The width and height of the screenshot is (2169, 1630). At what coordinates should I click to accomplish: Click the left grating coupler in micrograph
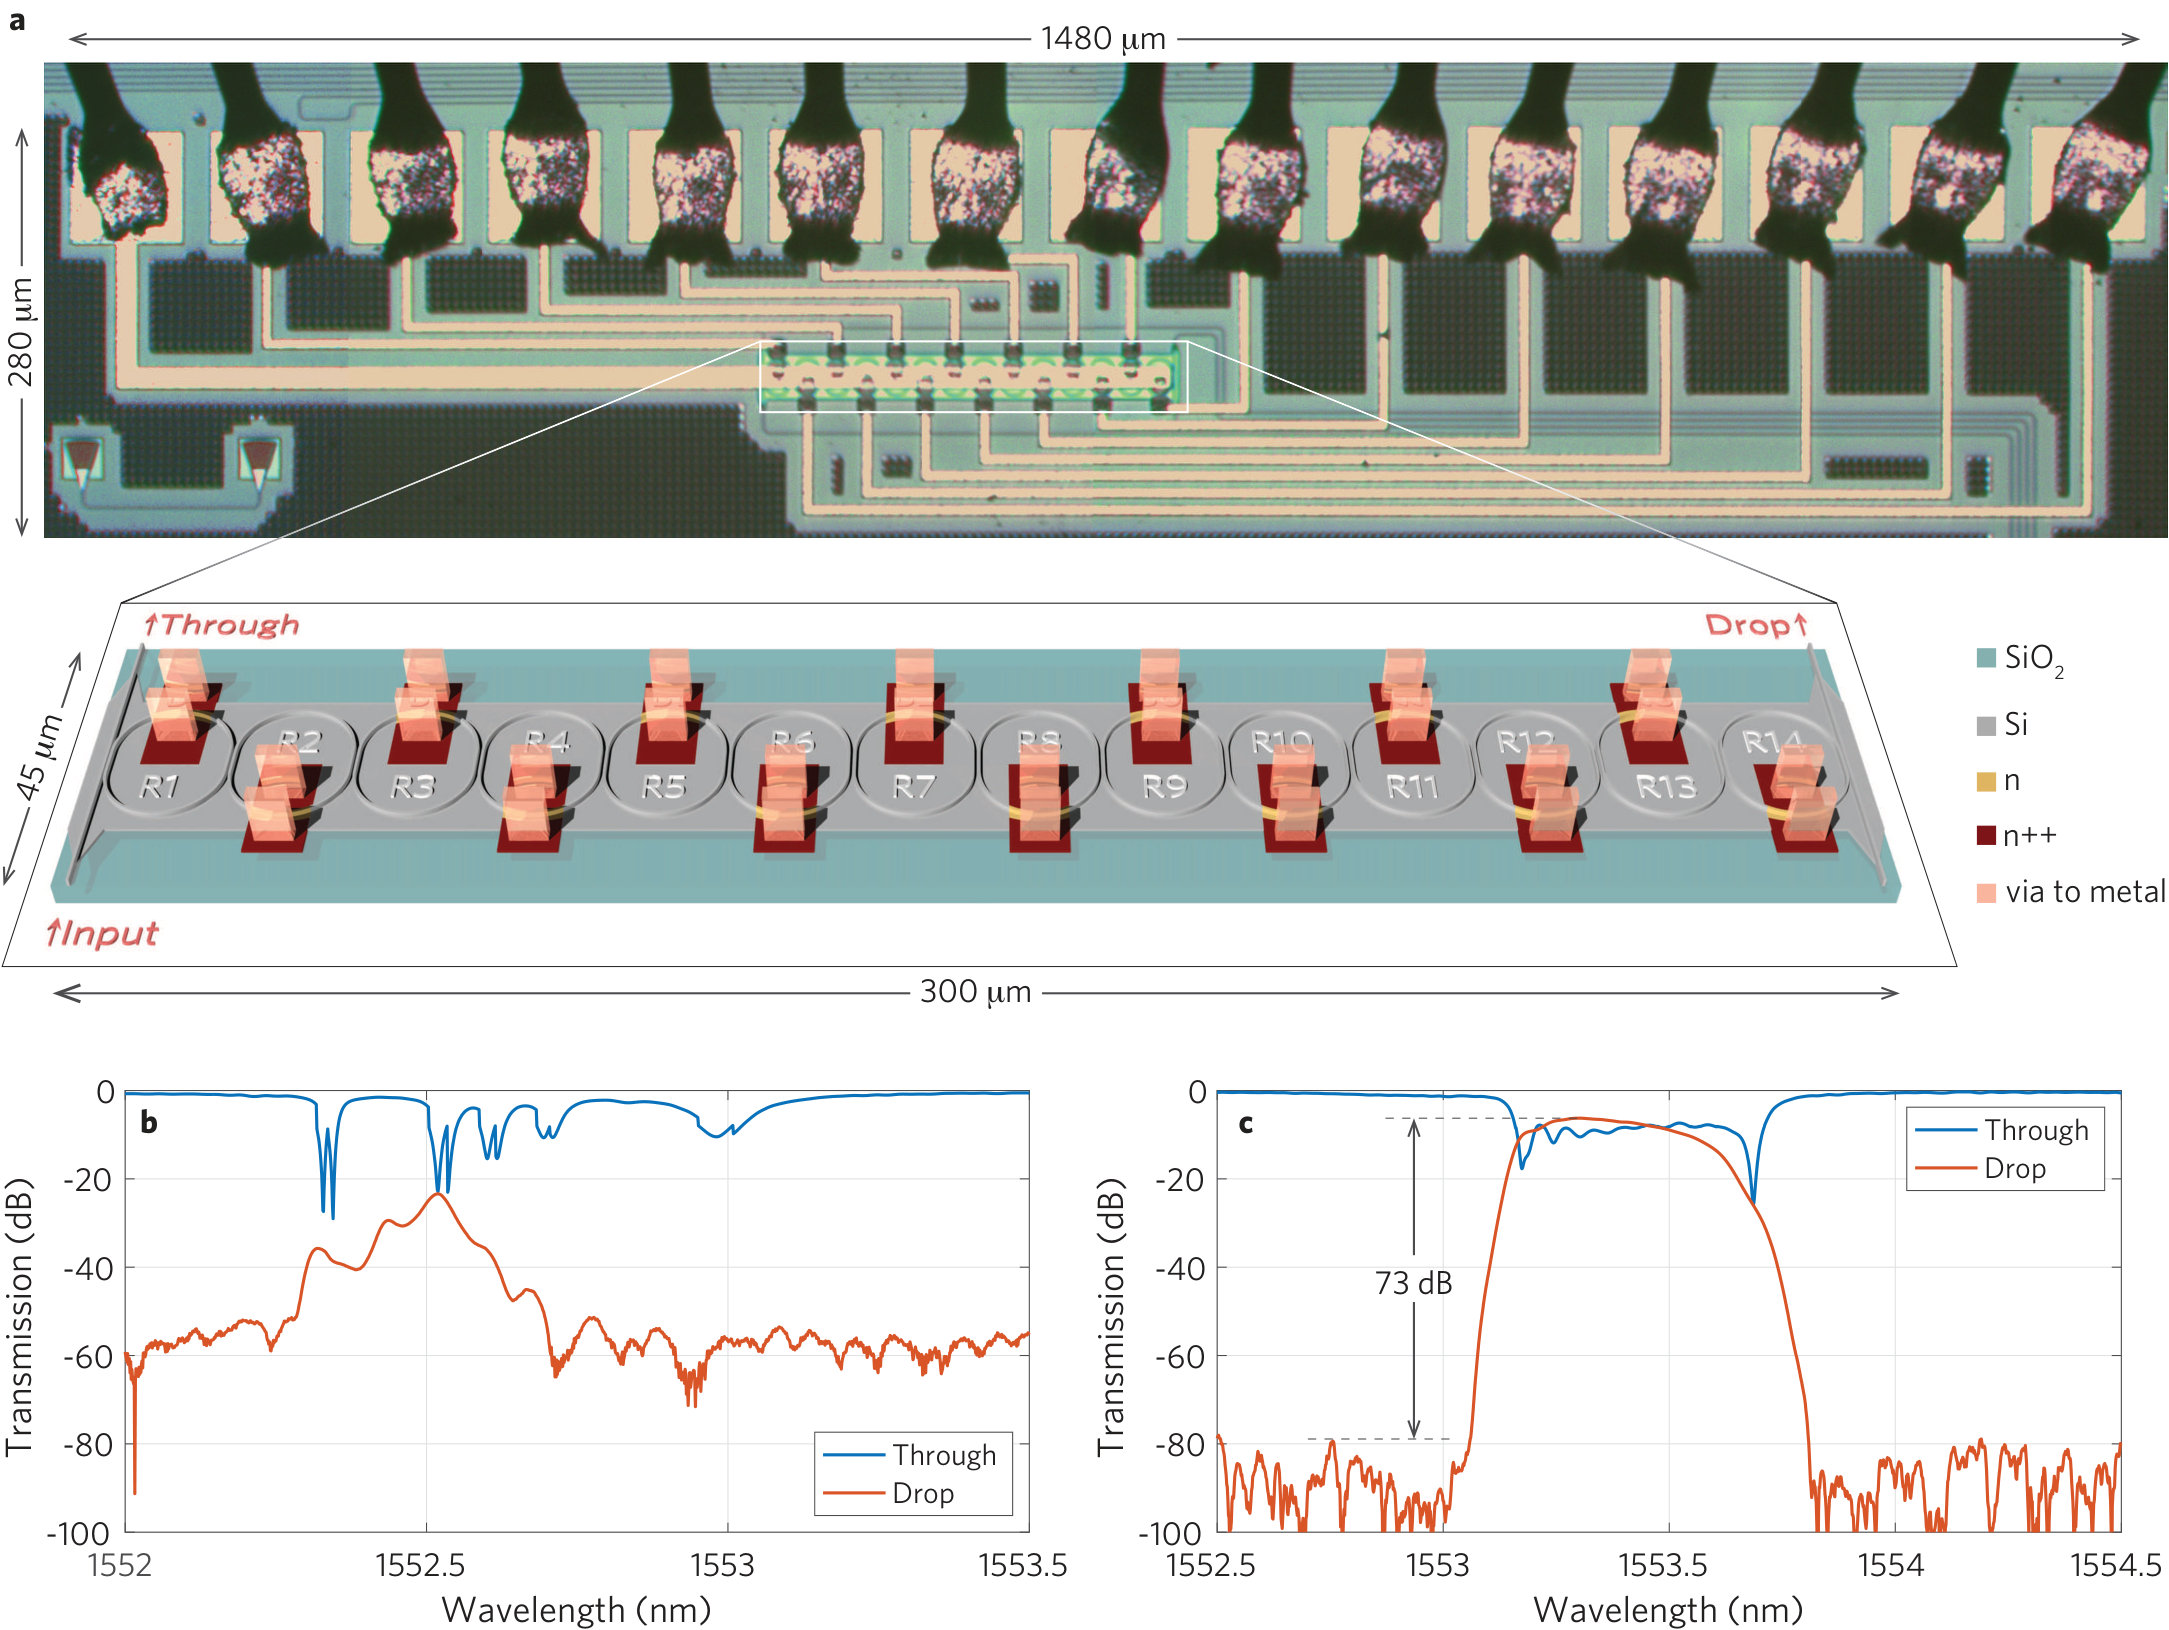(x=83, y=463)
